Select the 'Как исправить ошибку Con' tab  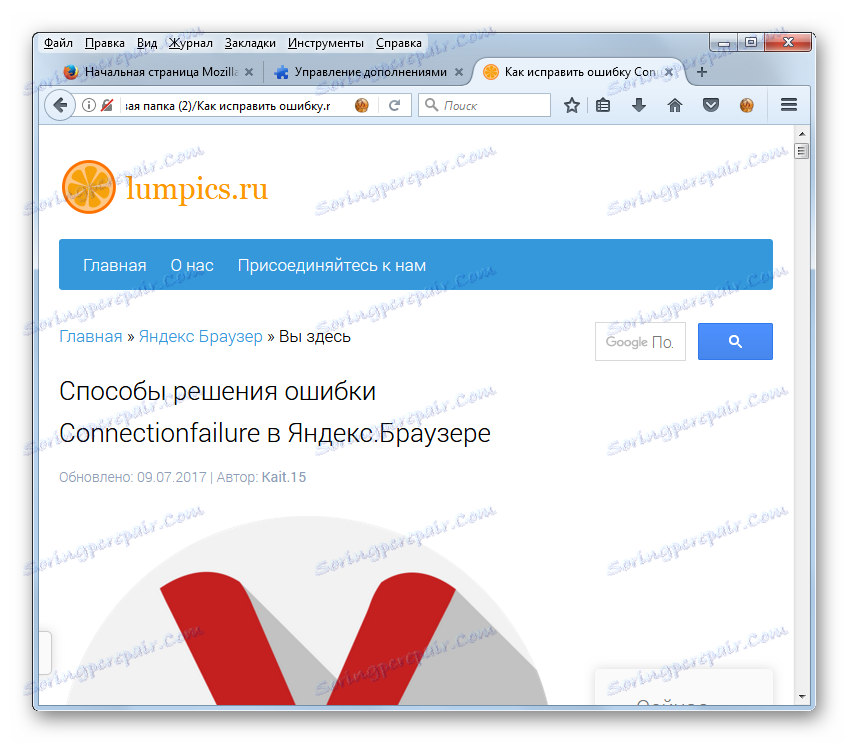pos(577,72)
